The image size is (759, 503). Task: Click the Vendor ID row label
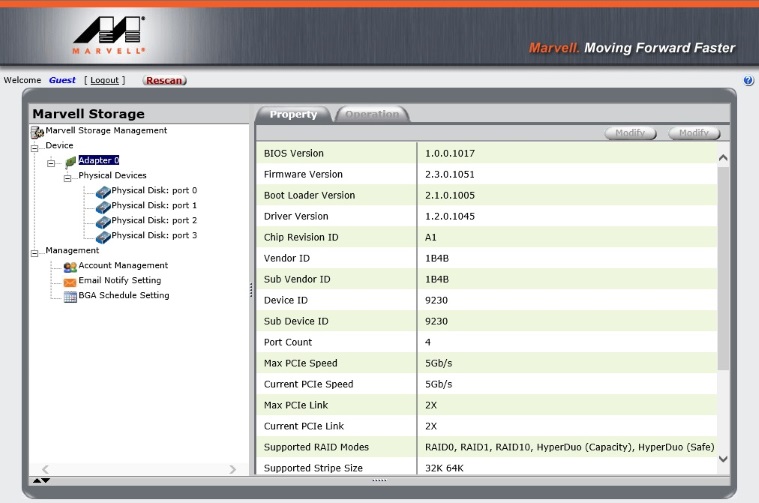click(x=287, y=259)
